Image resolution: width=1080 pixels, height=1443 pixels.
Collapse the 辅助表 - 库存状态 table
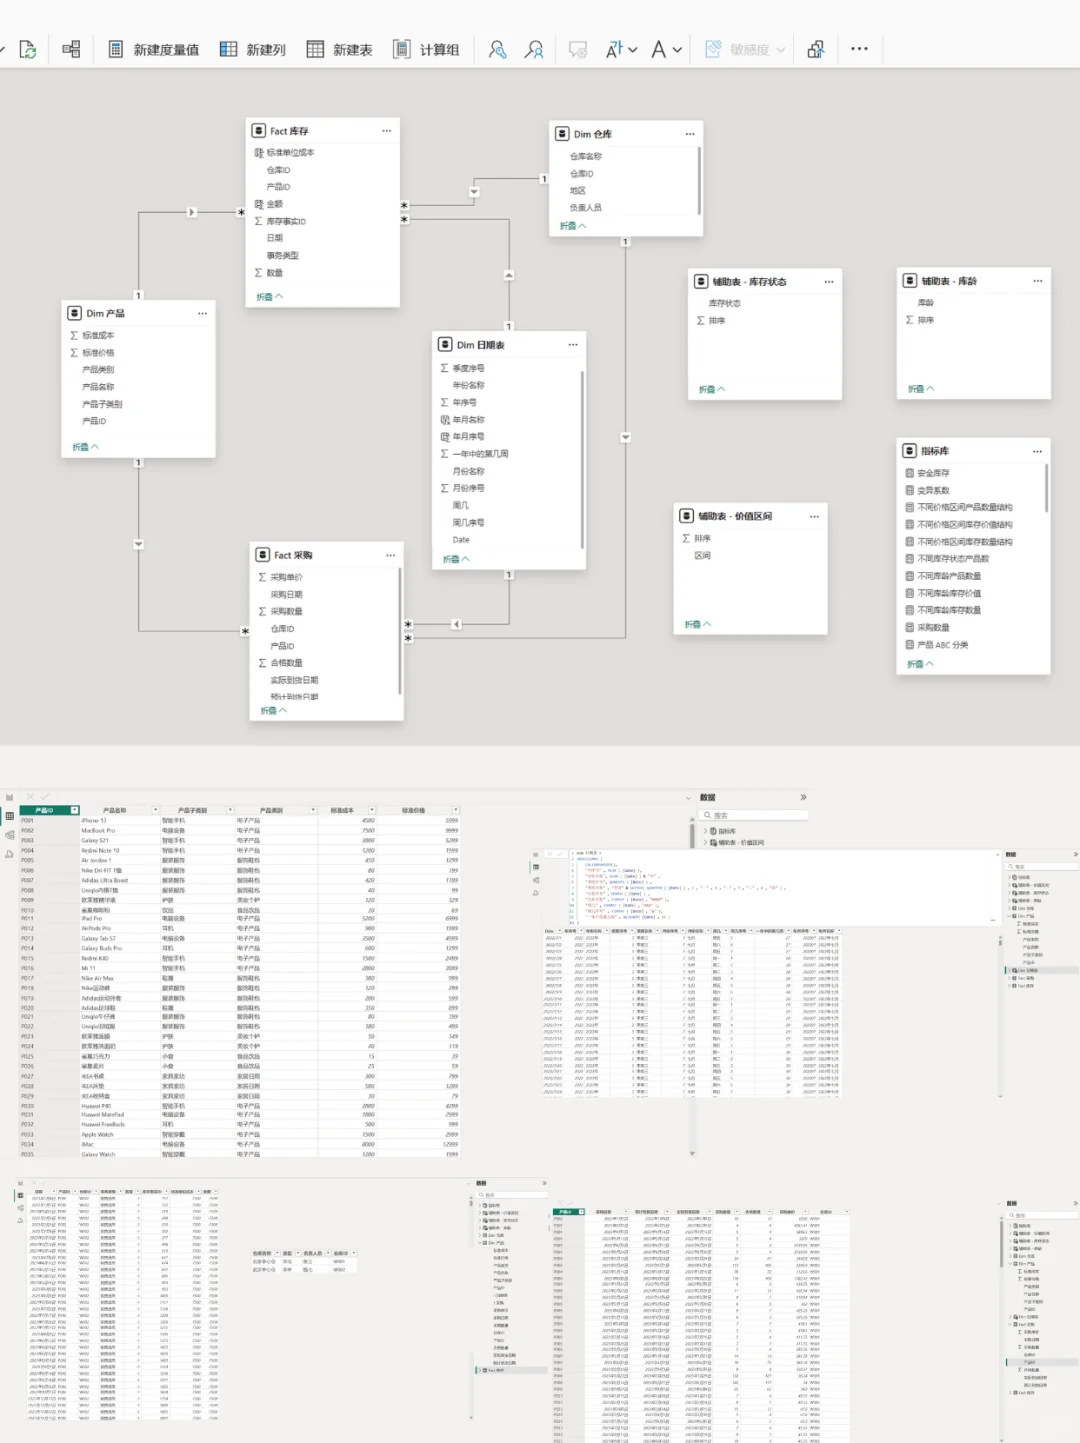(x=712, y=389)
